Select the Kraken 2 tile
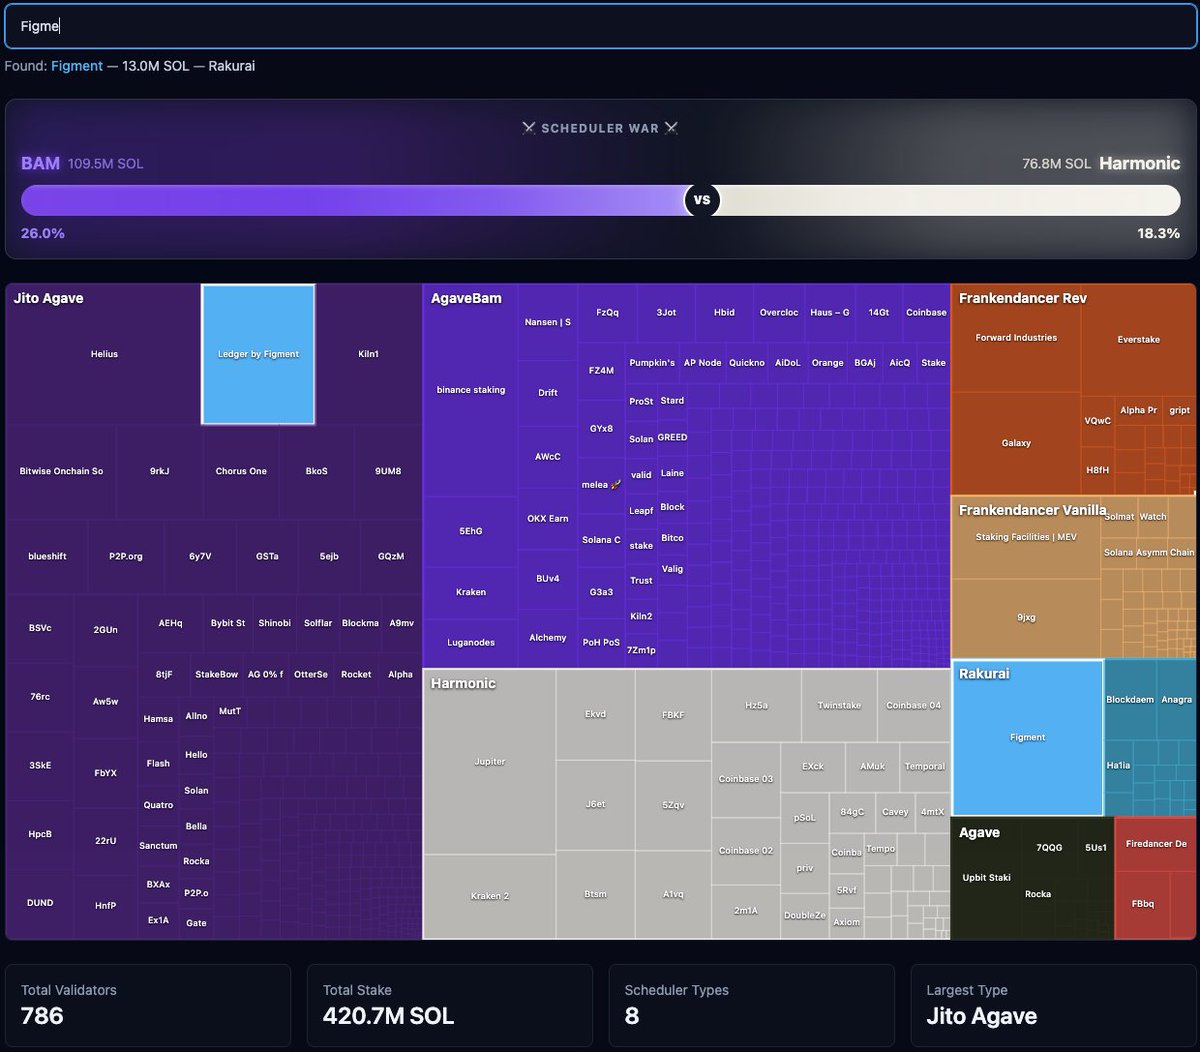 click(490, 896)
